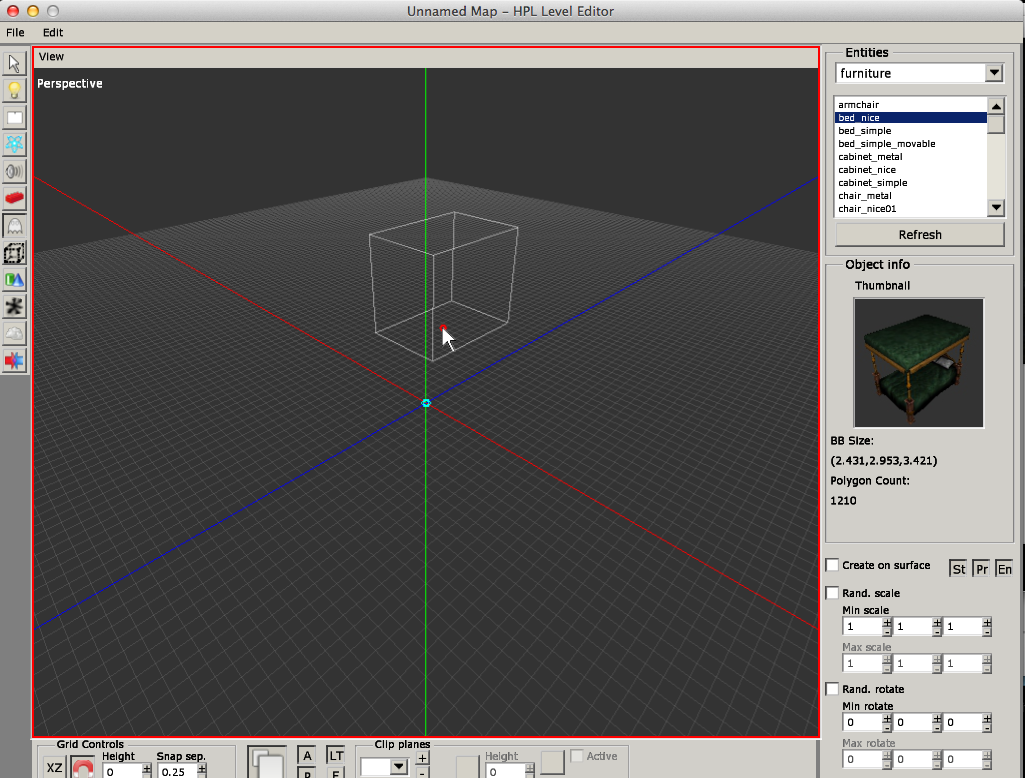This screenshot has height=778, width=1025.
Task: Turn on Rand. scale option
Action: 832,594
